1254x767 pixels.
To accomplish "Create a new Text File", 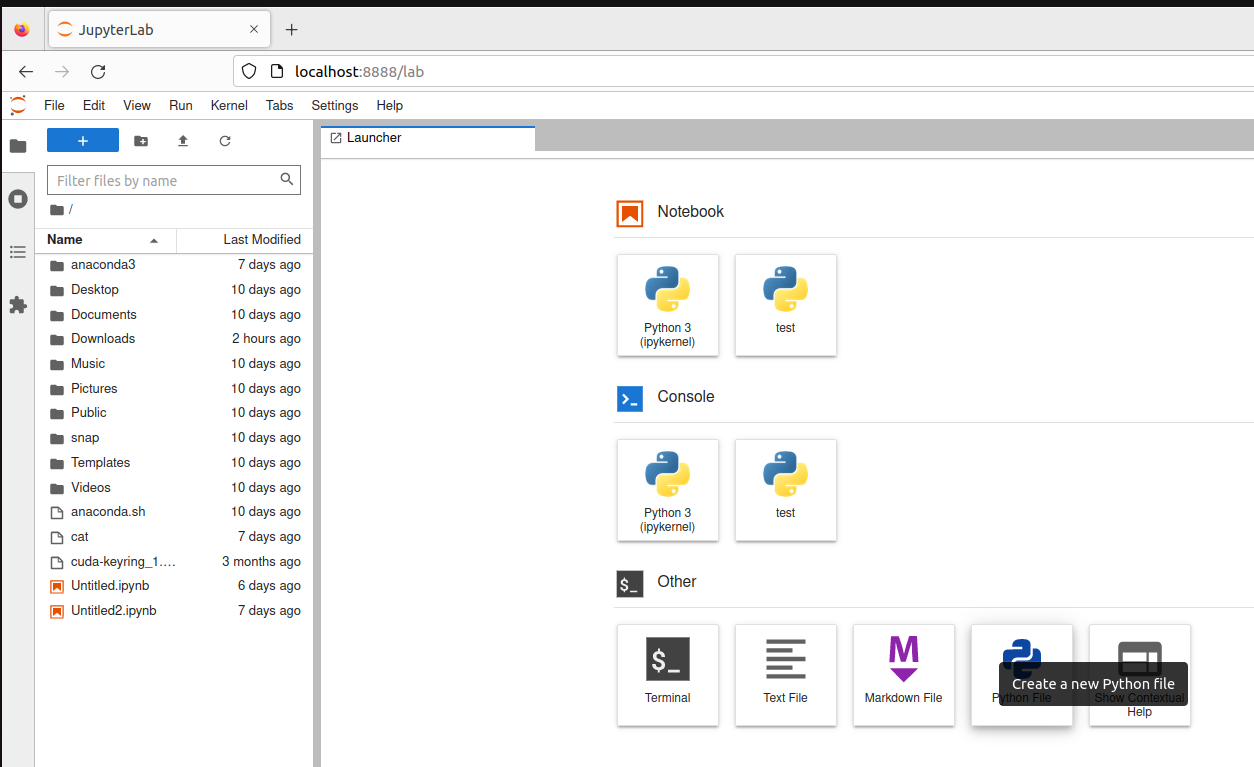I will 786,675.
